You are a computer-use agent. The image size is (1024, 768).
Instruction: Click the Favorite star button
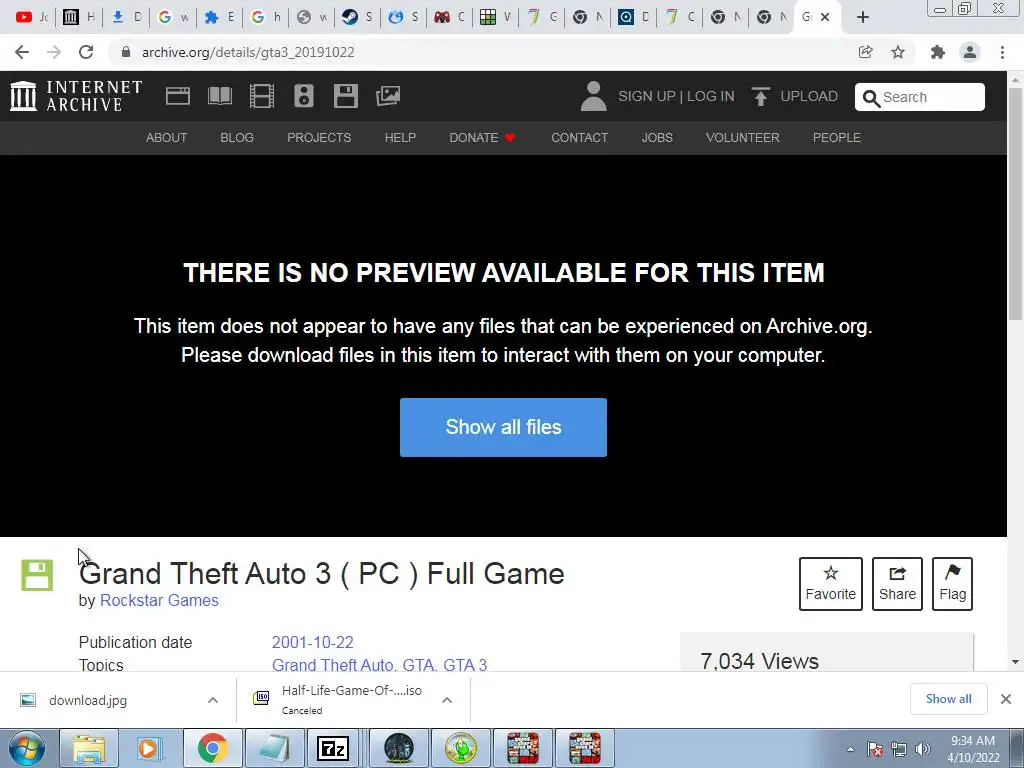pos(831,584)
